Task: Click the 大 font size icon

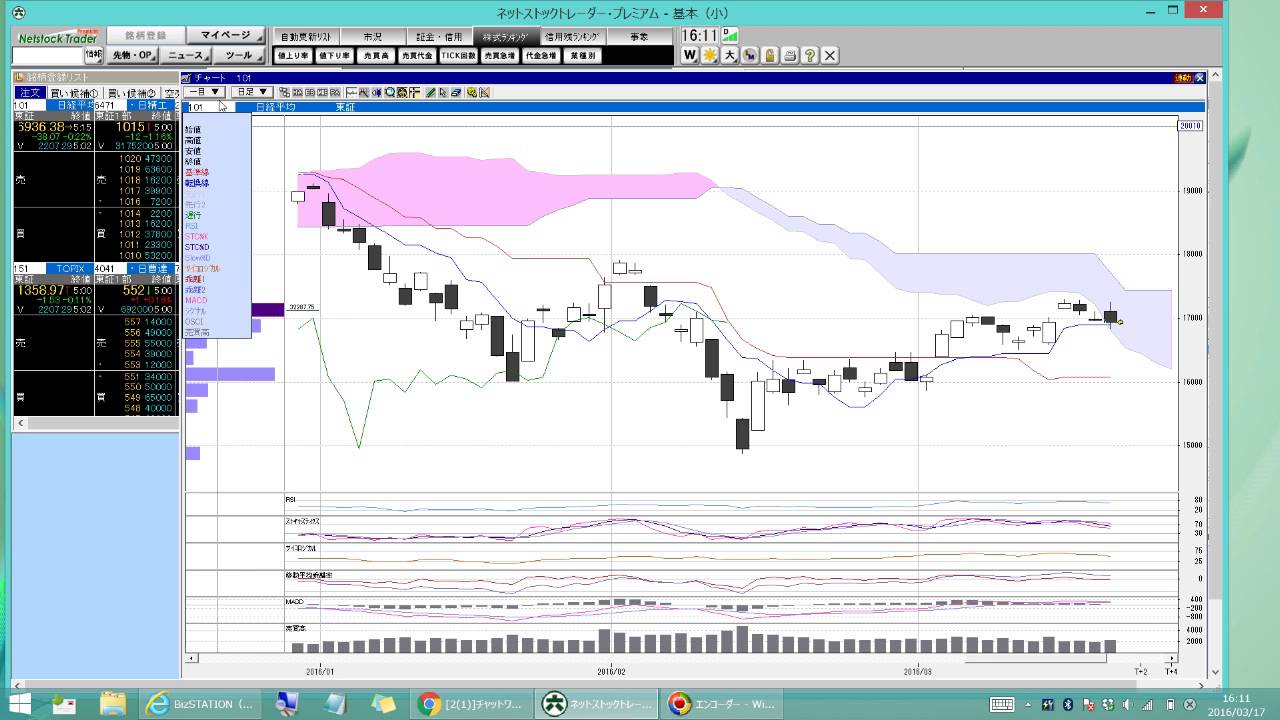Action: pos(730,56)
